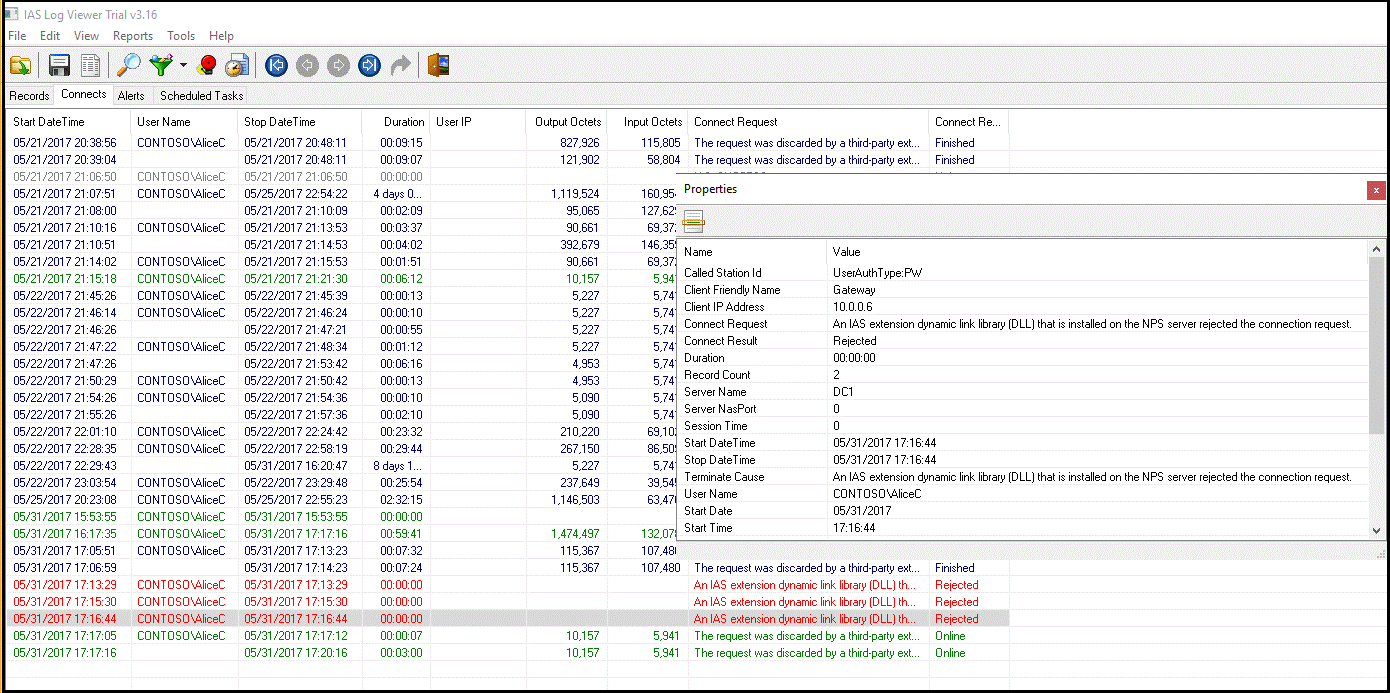Viewport: 1390px width, 693px height.
Task: Open the scheduled tasks tool
Action: pos(236,64)
